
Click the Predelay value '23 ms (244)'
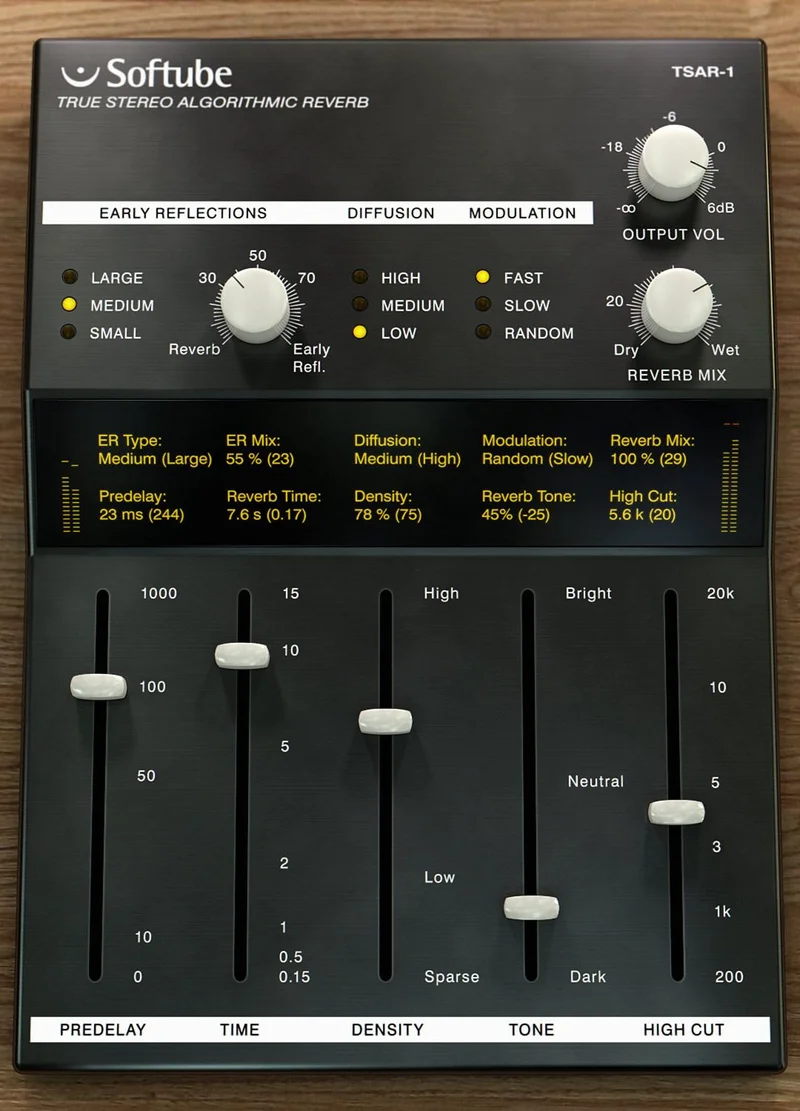coord(142,514)
